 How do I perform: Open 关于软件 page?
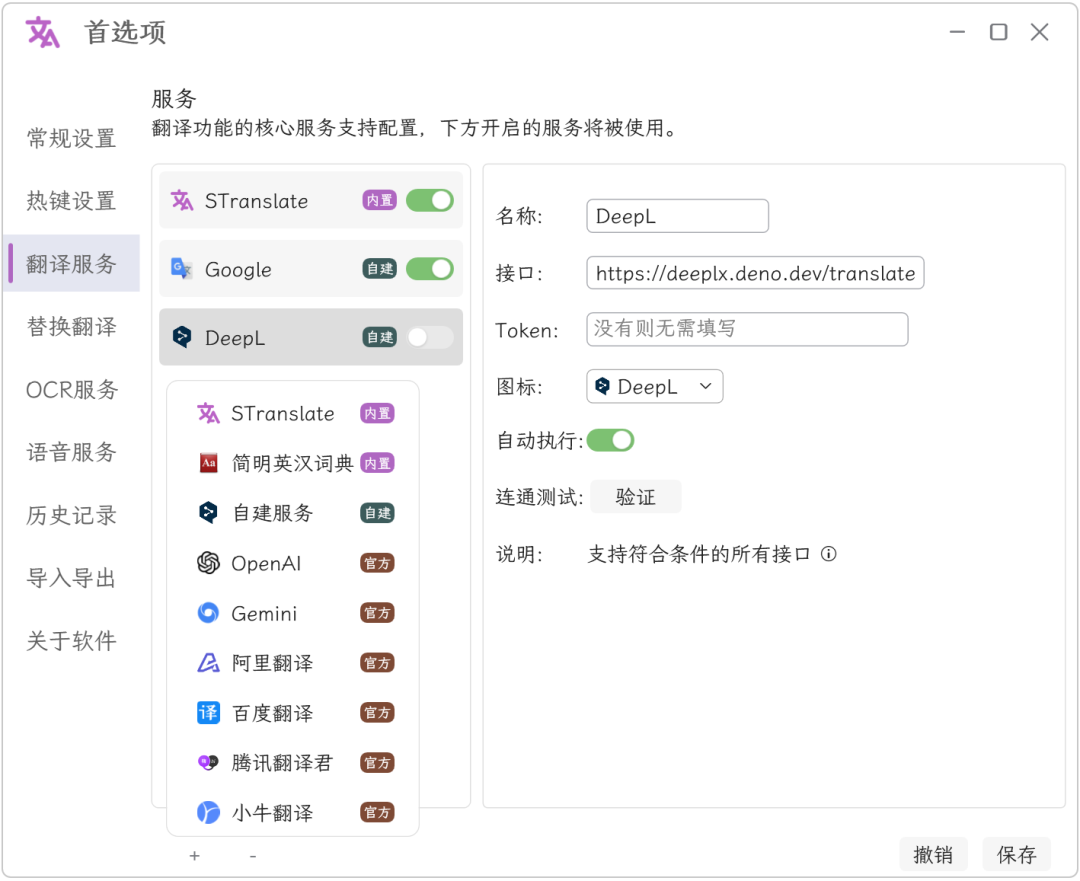[71, 641]
